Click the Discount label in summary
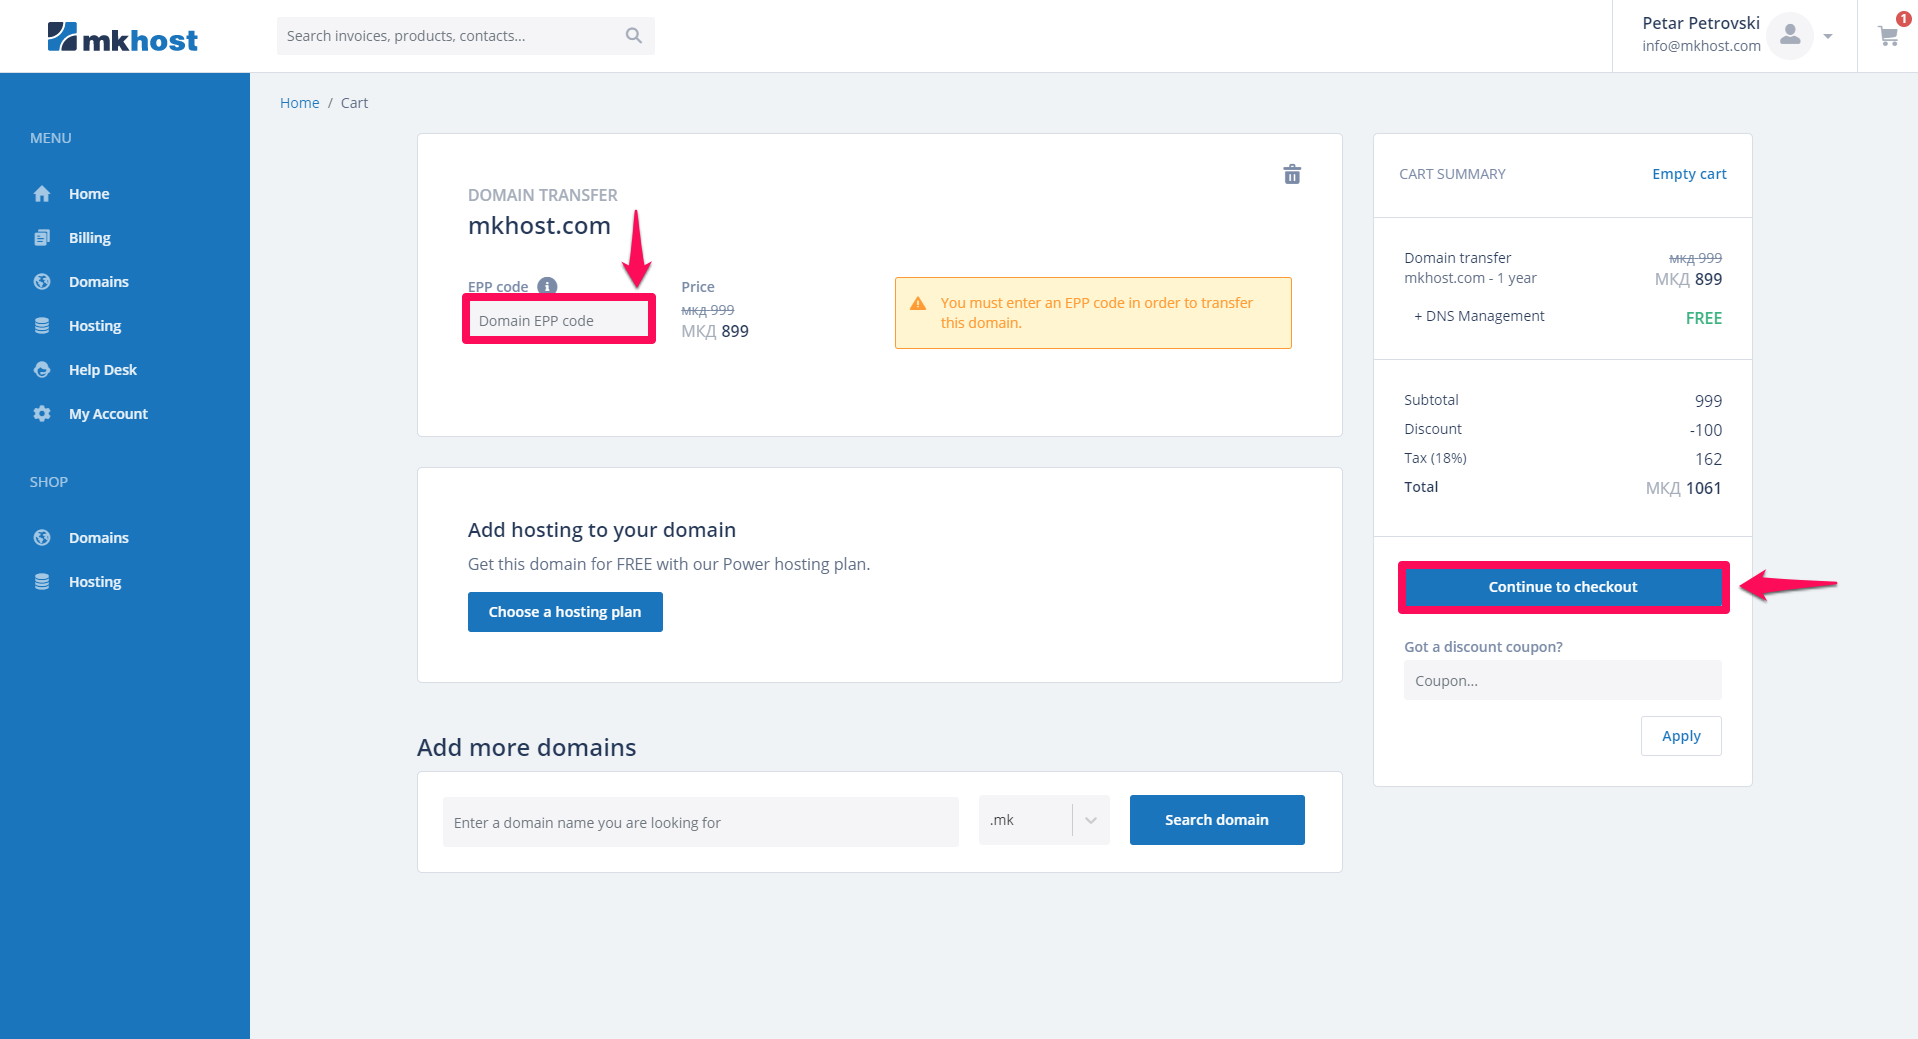 [1433, 429]
